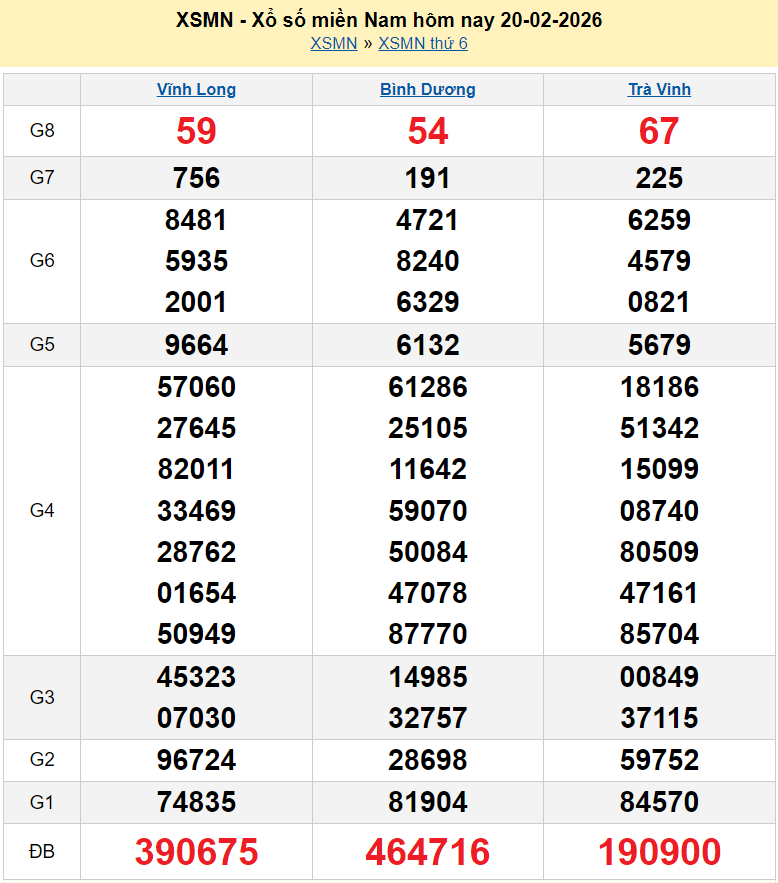Select Bình Dương special prize 464716
Viewport: 778px width, 883px height.
[x=427, y=852]
